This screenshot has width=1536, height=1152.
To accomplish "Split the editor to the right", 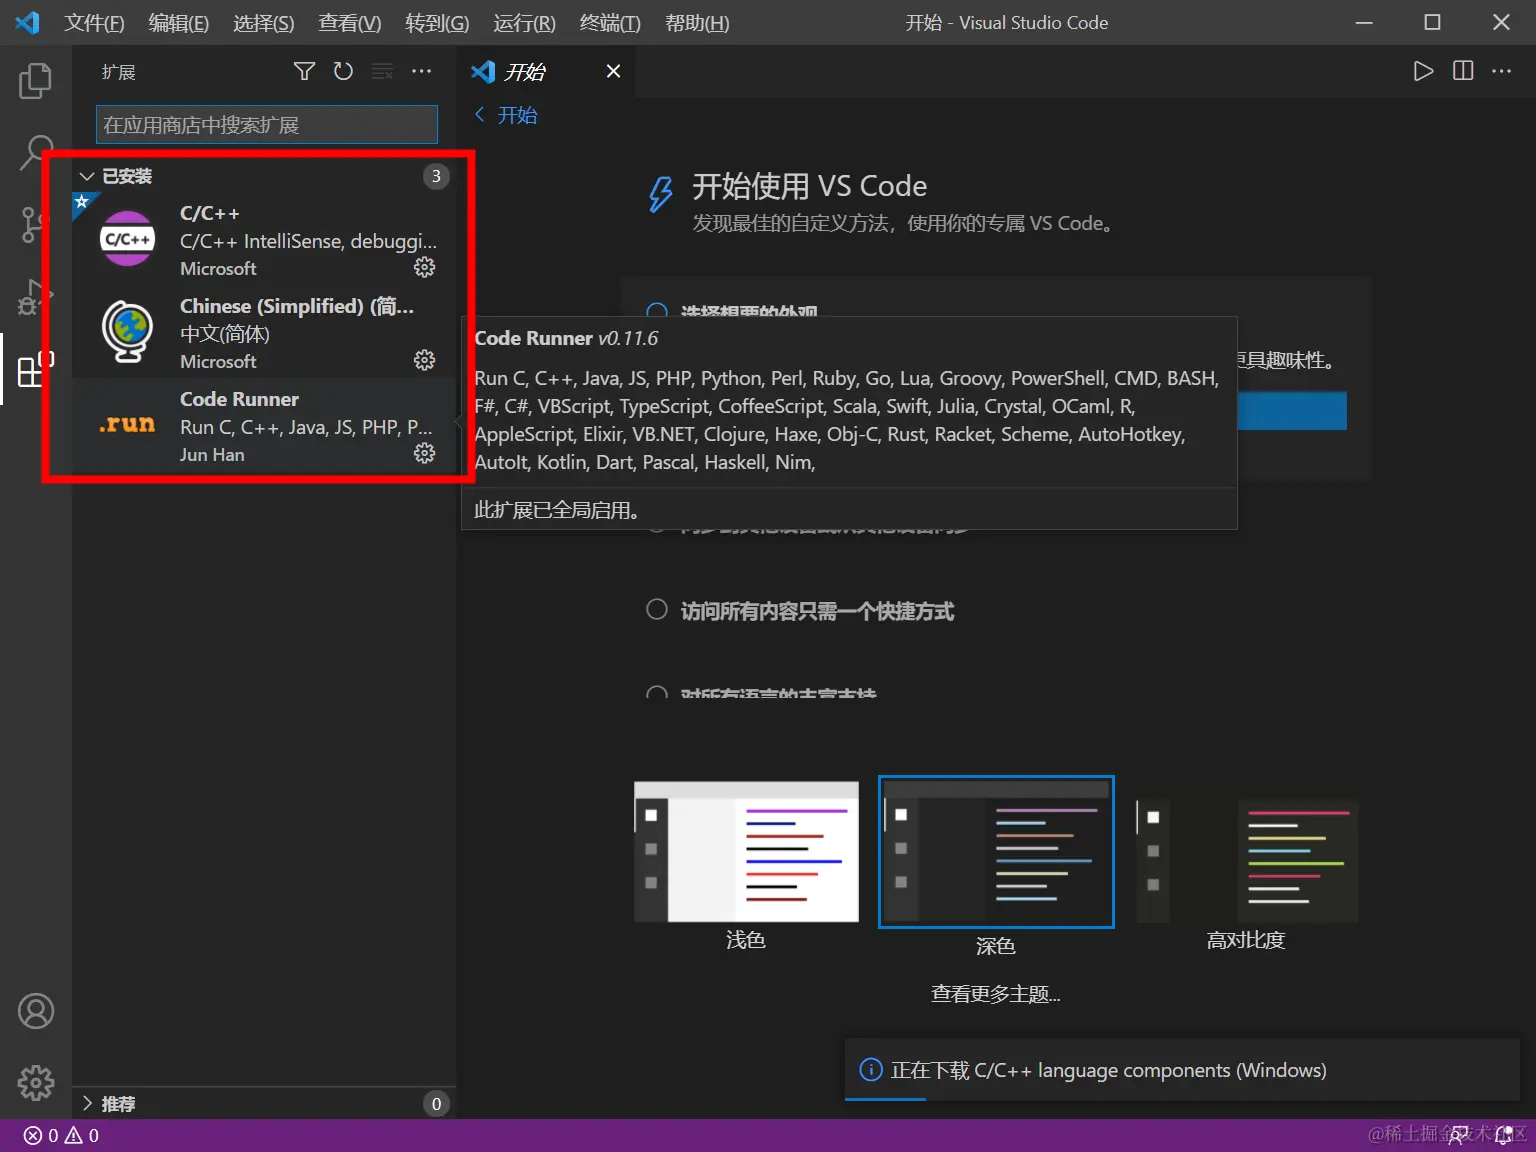I will pos(1463,71).
